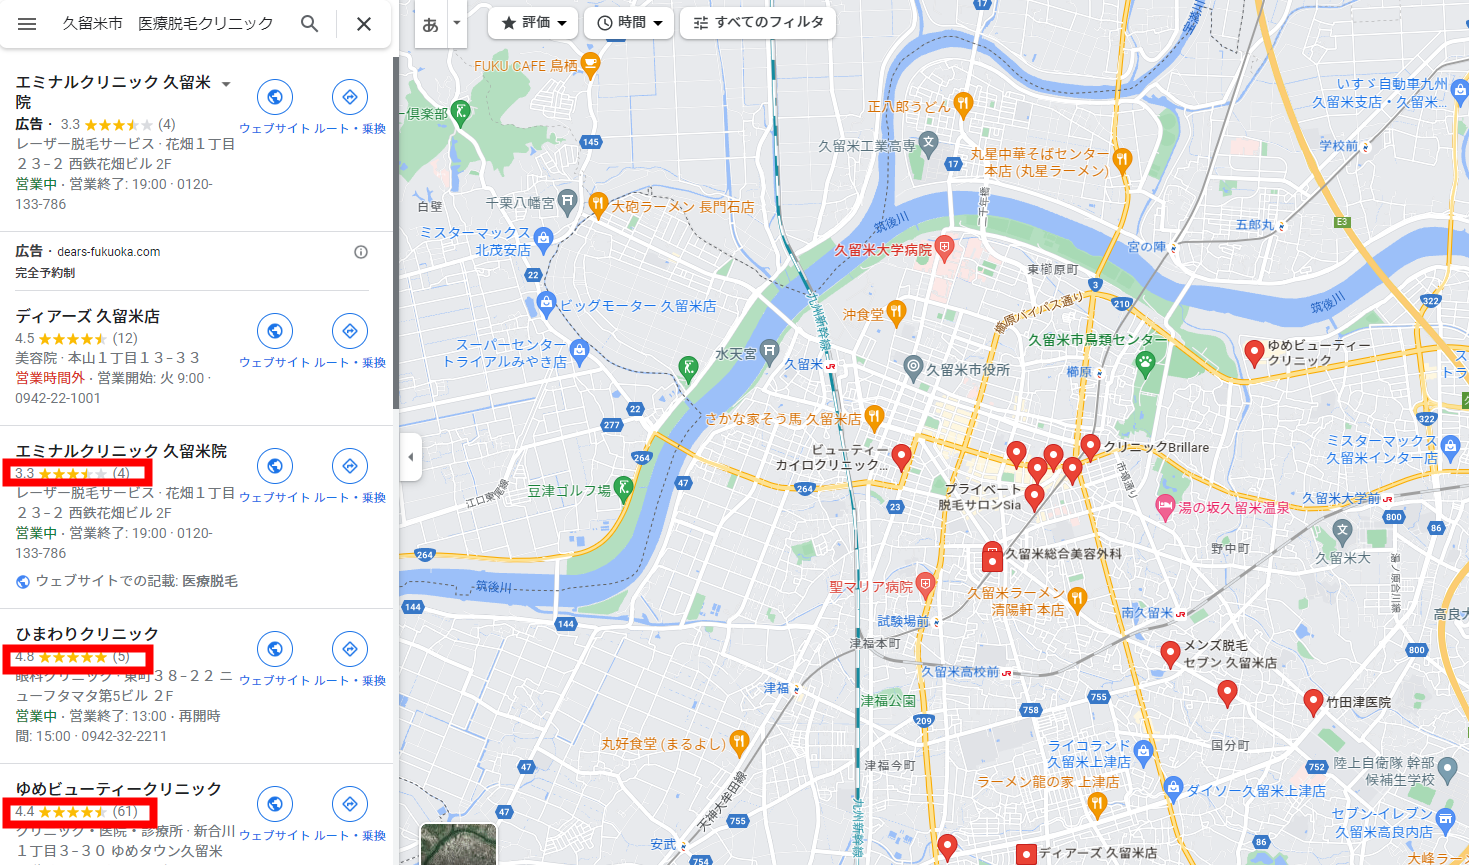Screen dimensions: 1469x865
Task: Click the 久留米ラーメン清陽軒 本店 icon
Action: click(1077, 599)
